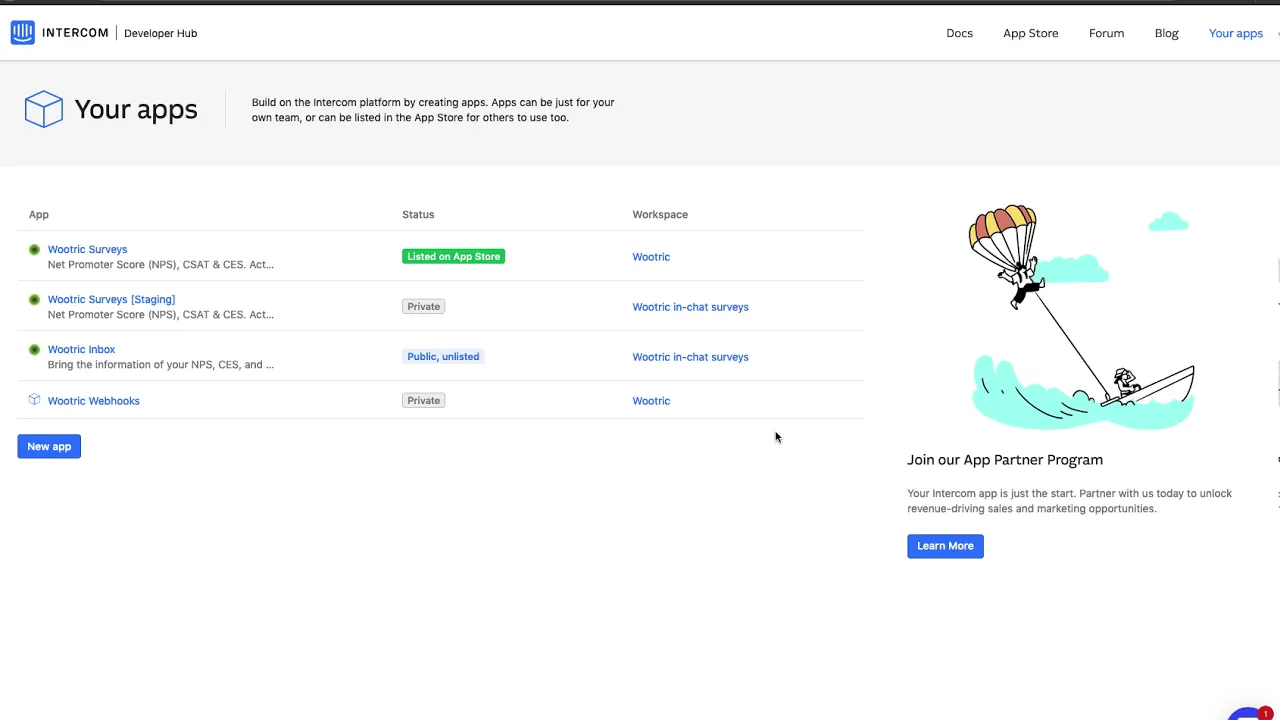Click the green icon beside Wootric Inbox

[x=34, y=349]
